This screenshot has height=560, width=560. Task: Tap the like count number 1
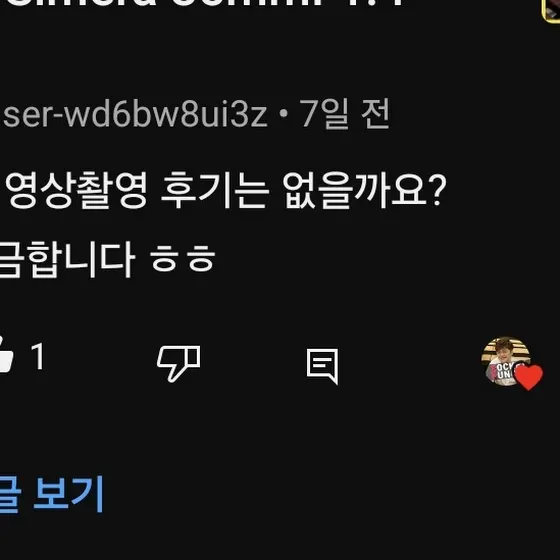[x=37, y=356]
